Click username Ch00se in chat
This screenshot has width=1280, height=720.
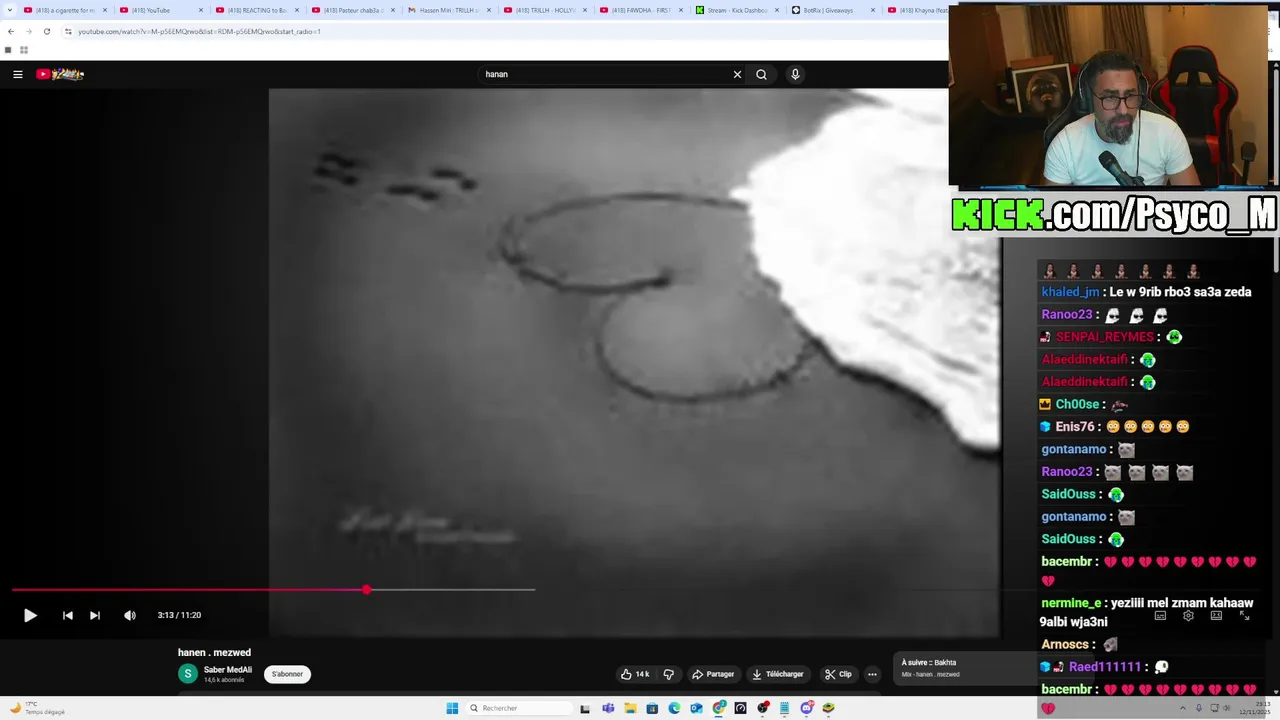point(1078,404)
